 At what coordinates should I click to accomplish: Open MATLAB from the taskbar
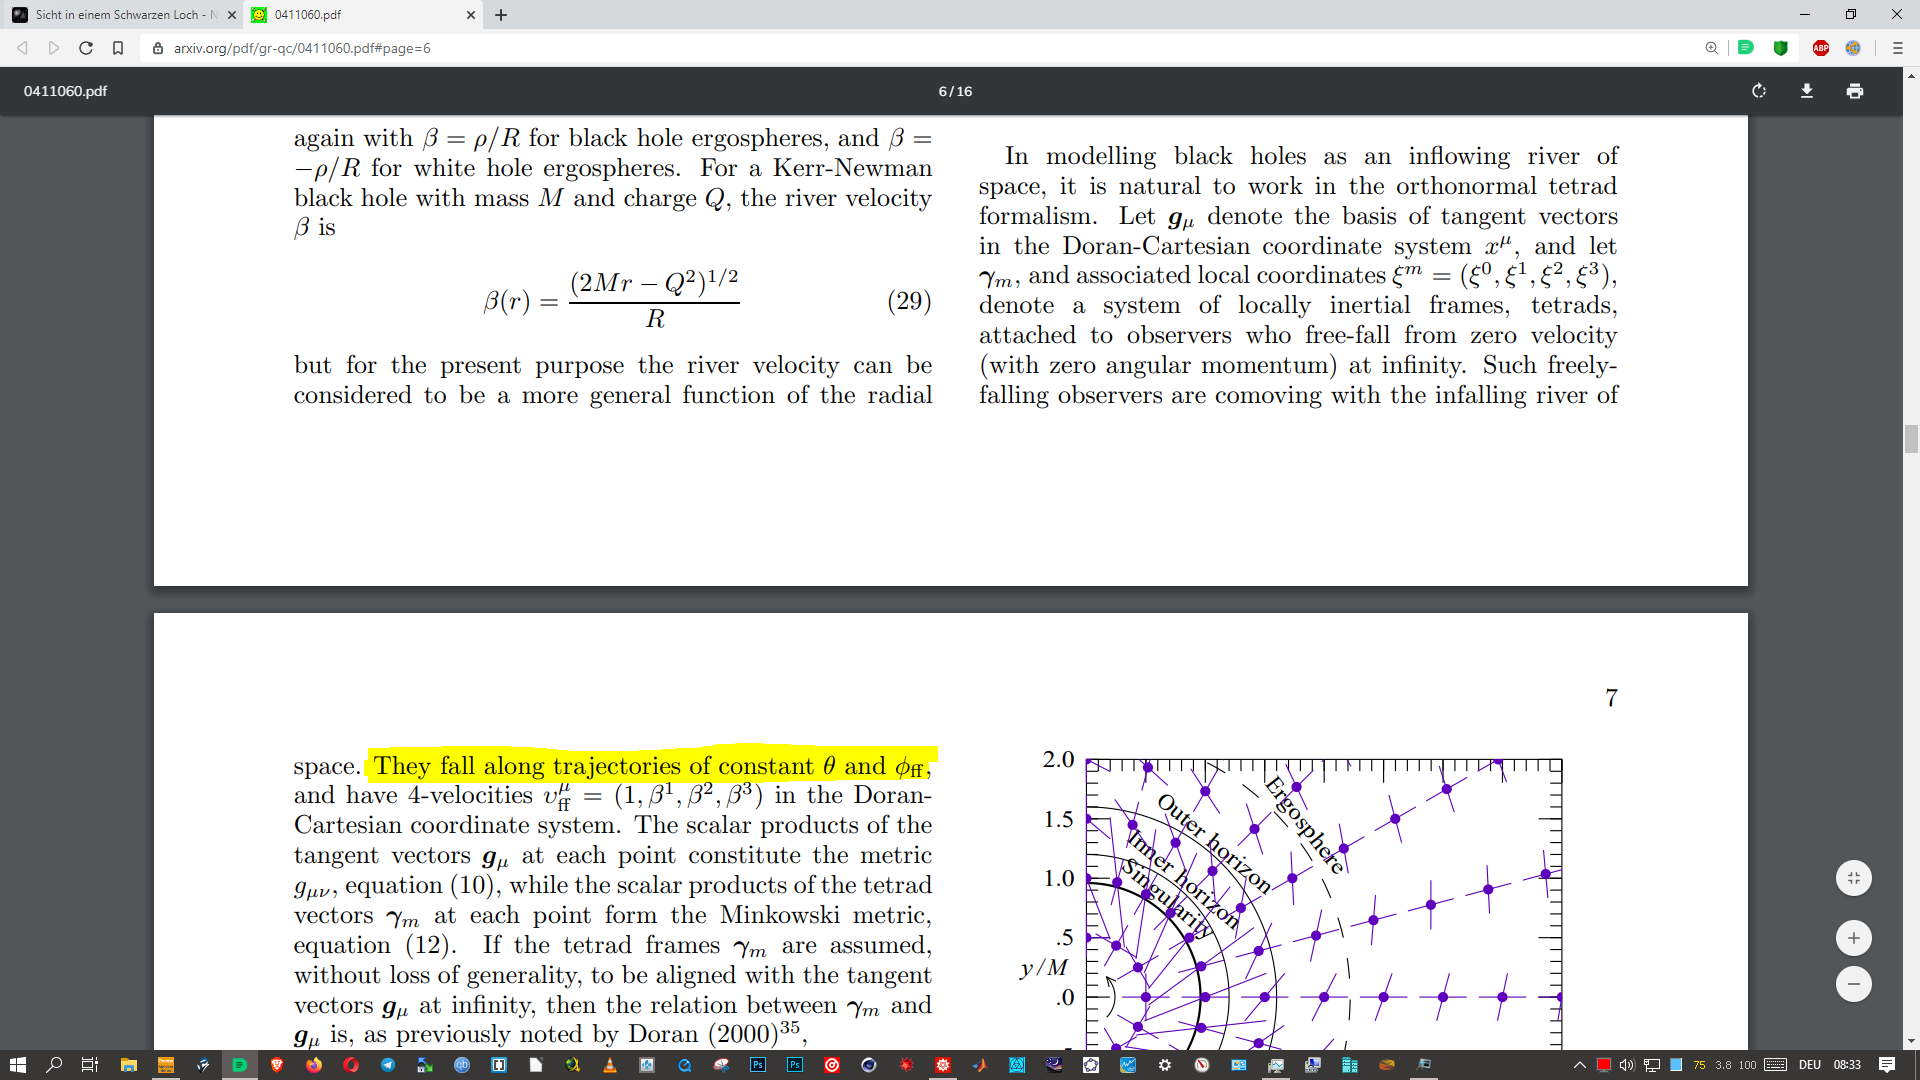coord(980,1065)
